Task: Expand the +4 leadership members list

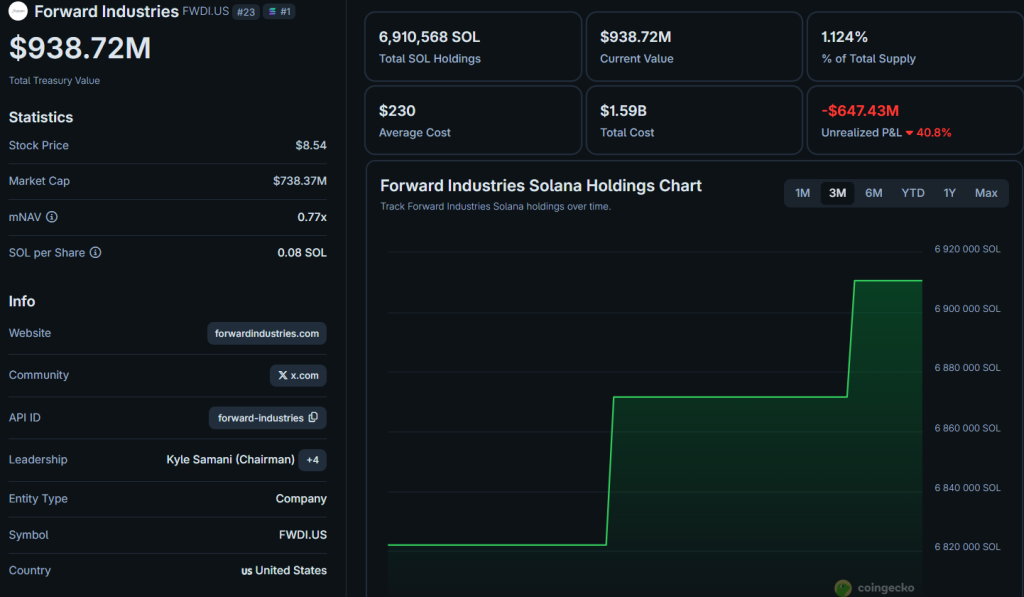Action: [x=312, y=460]
